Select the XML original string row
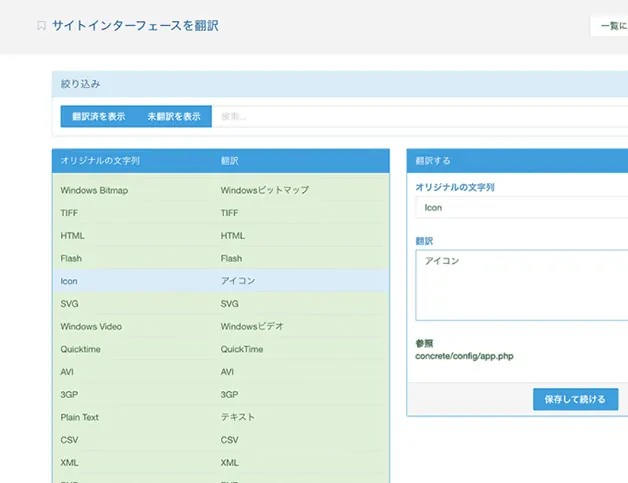This screenshot has width=628, height=483. pyautogui.click(x=221, y=463)
